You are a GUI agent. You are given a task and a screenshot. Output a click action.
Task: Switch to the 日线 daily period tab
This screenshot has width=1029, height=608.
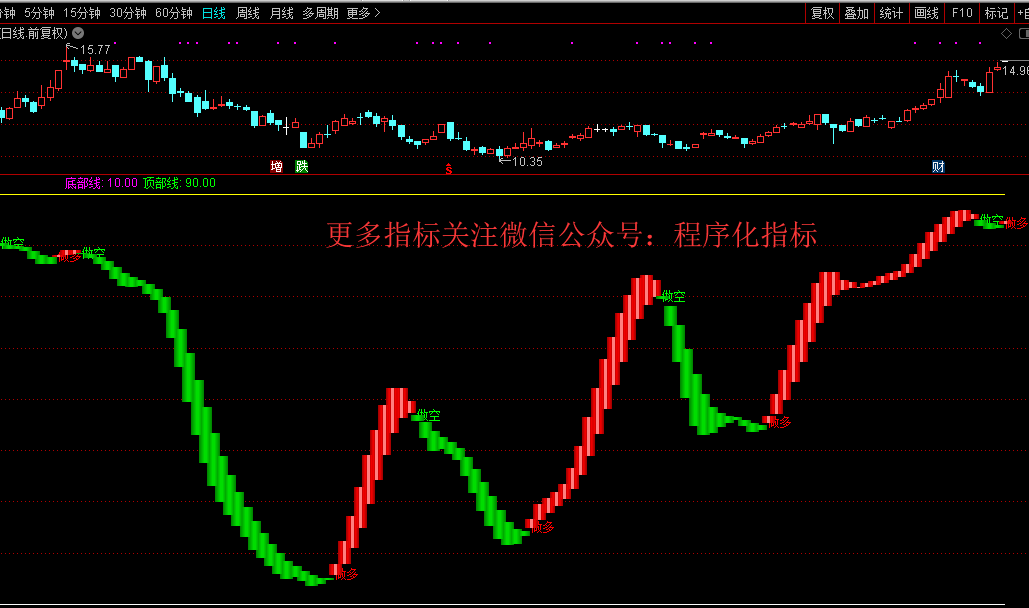point(214,13)
